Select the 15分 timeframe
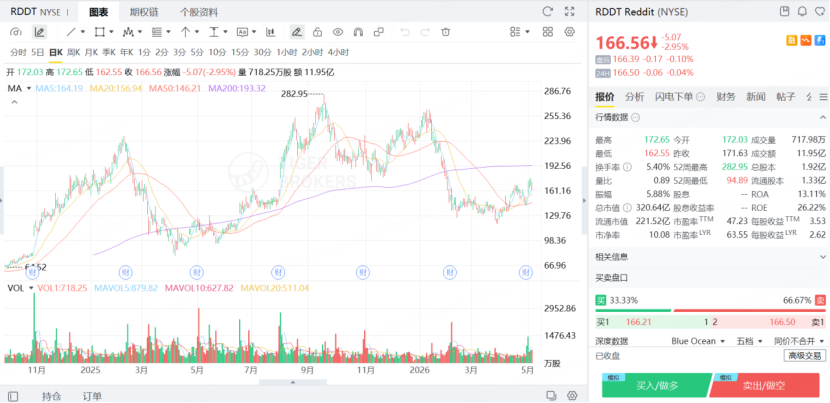Viewport: 830px width, 403px height. coord(239,52)
